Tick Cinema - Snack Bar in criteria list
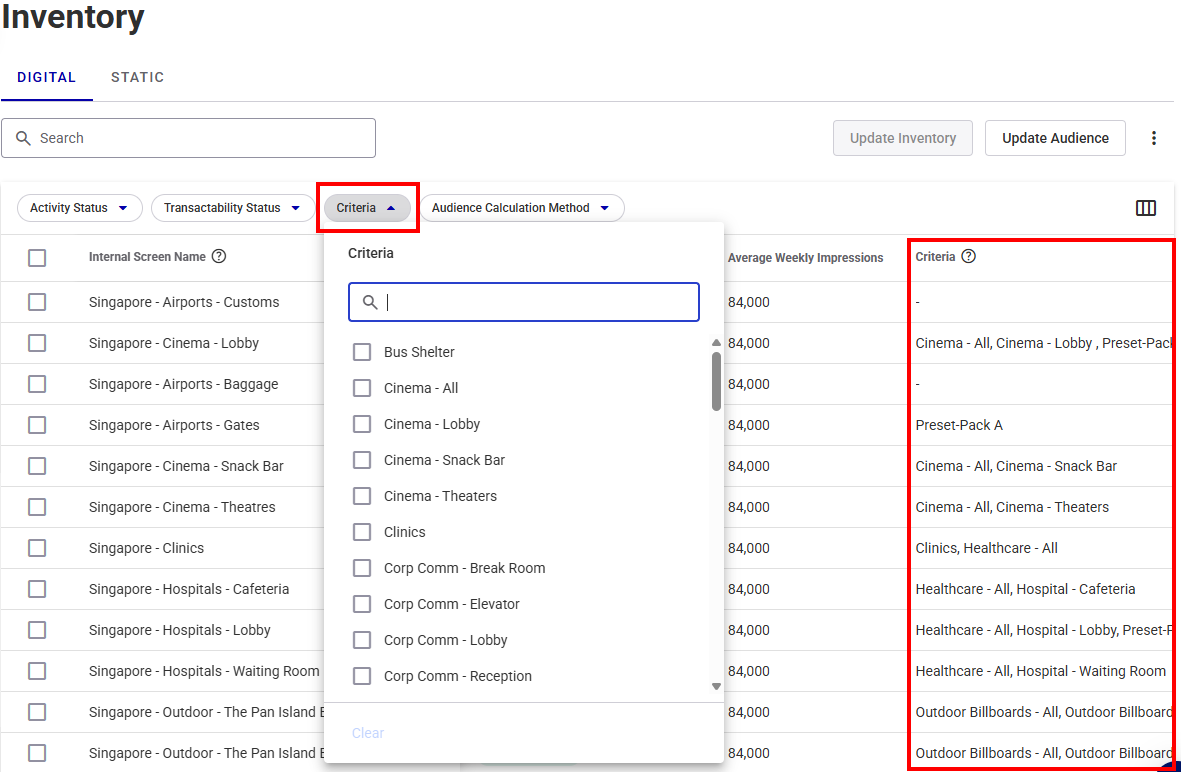 click(x=362, y=460)
